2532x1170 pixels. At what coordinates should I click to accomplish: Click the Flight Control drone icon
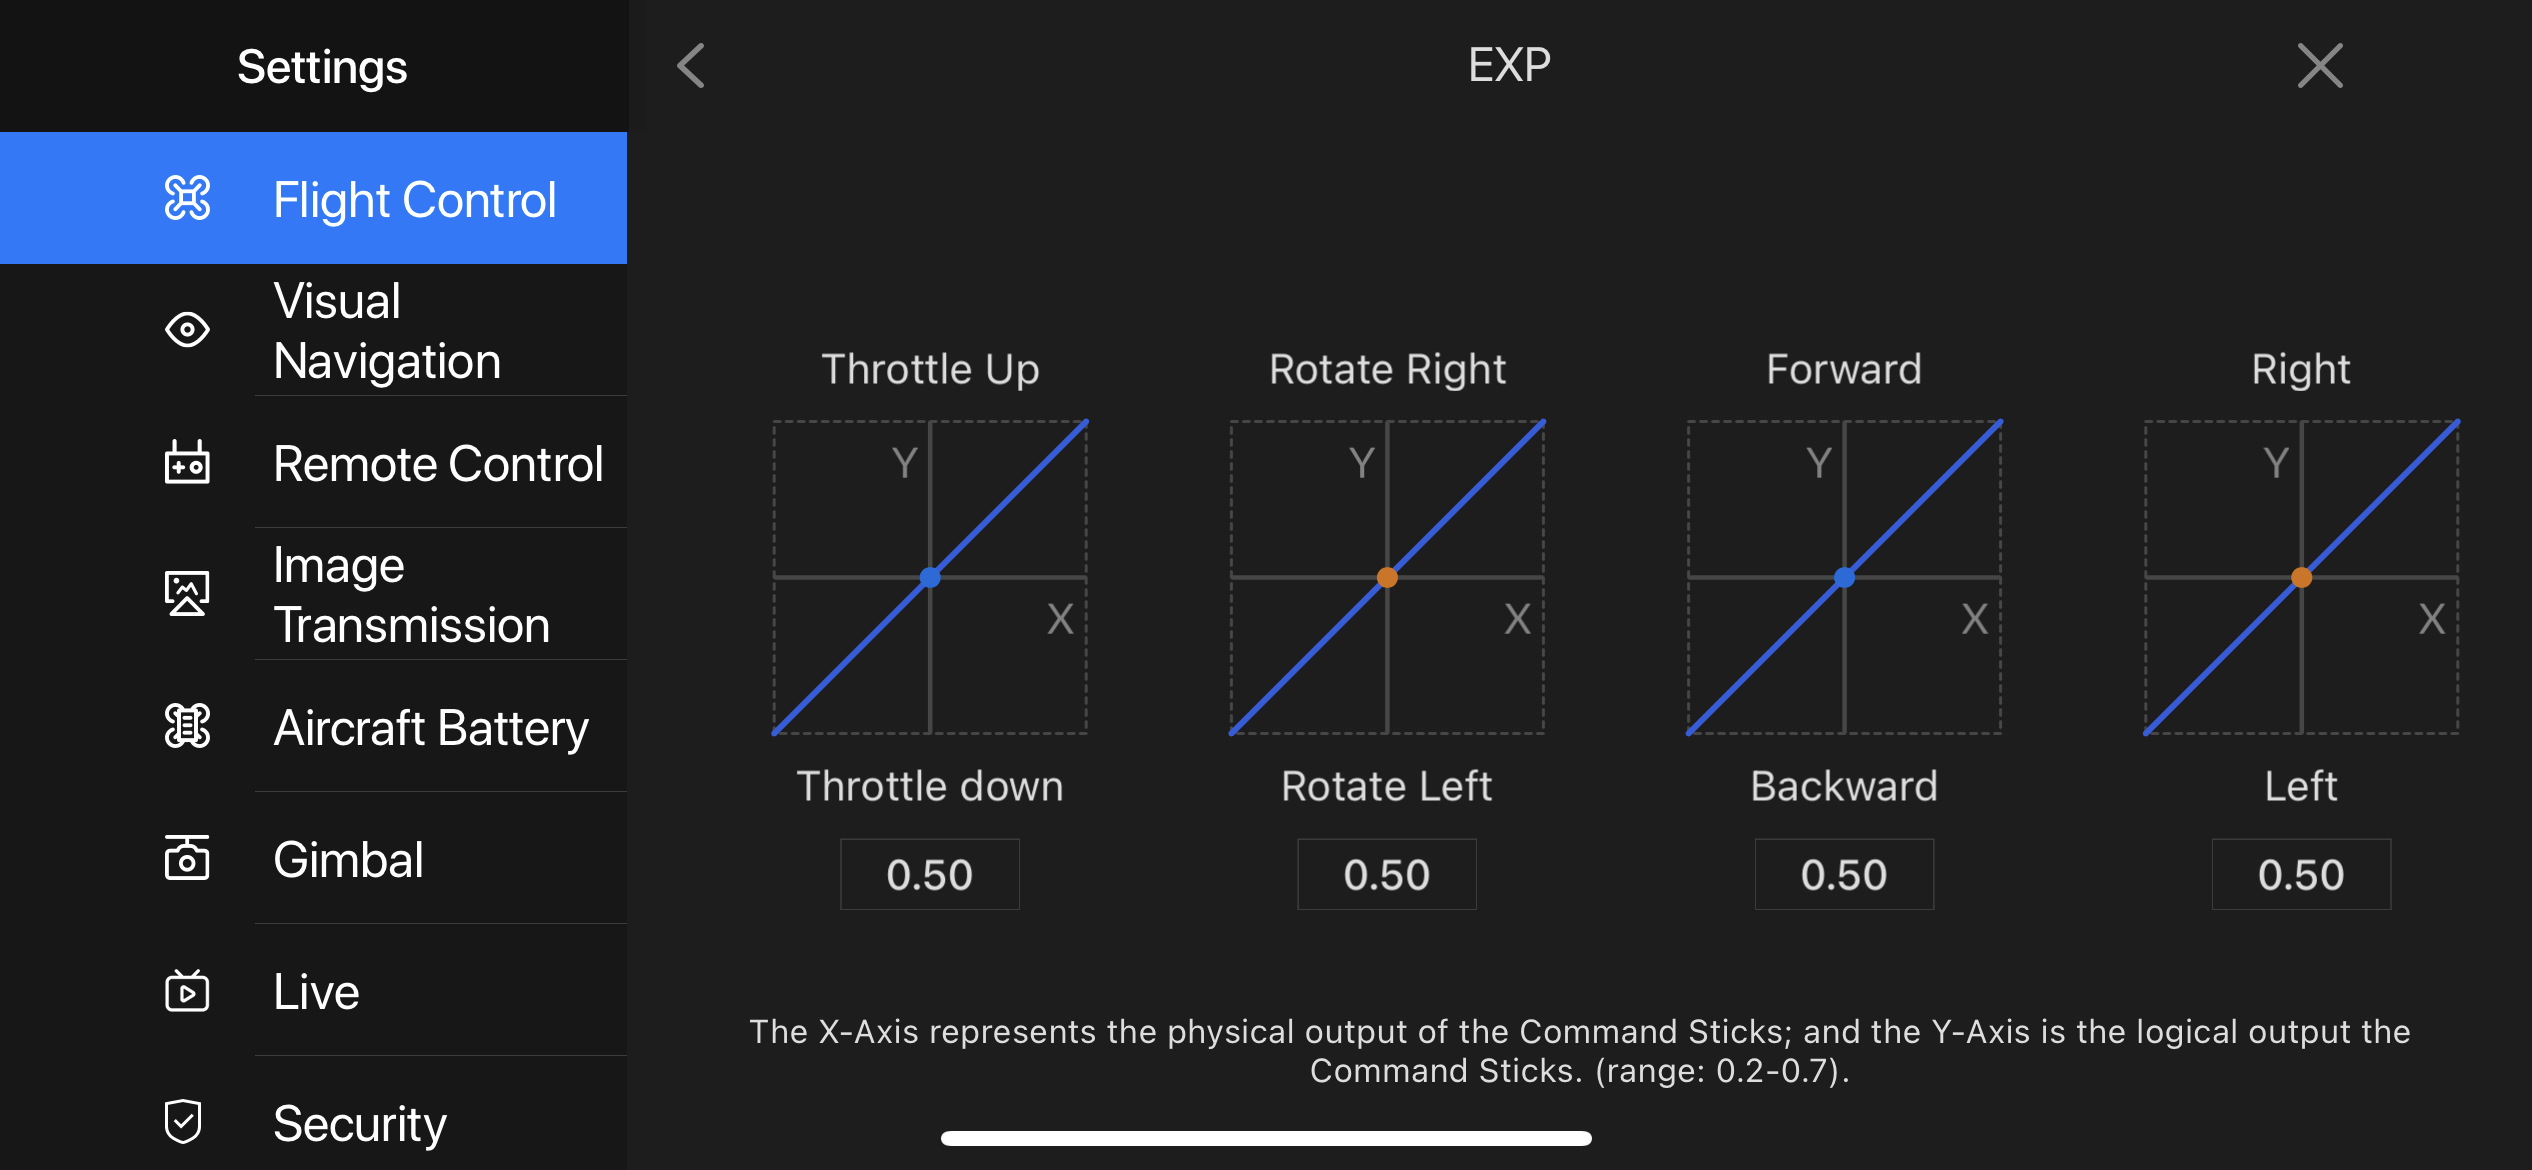point(187,198)
